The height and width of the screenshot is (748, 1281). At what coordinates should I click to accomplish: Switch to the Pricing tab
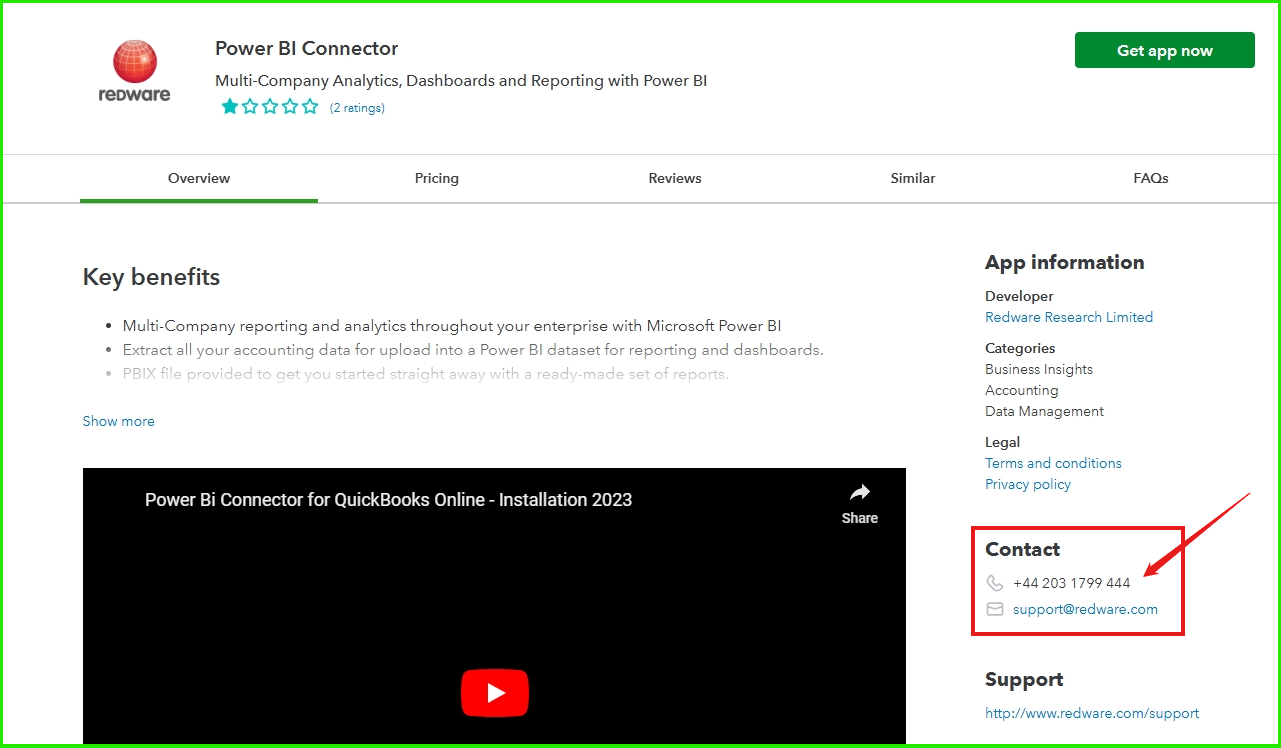click(x=437, y=178)
